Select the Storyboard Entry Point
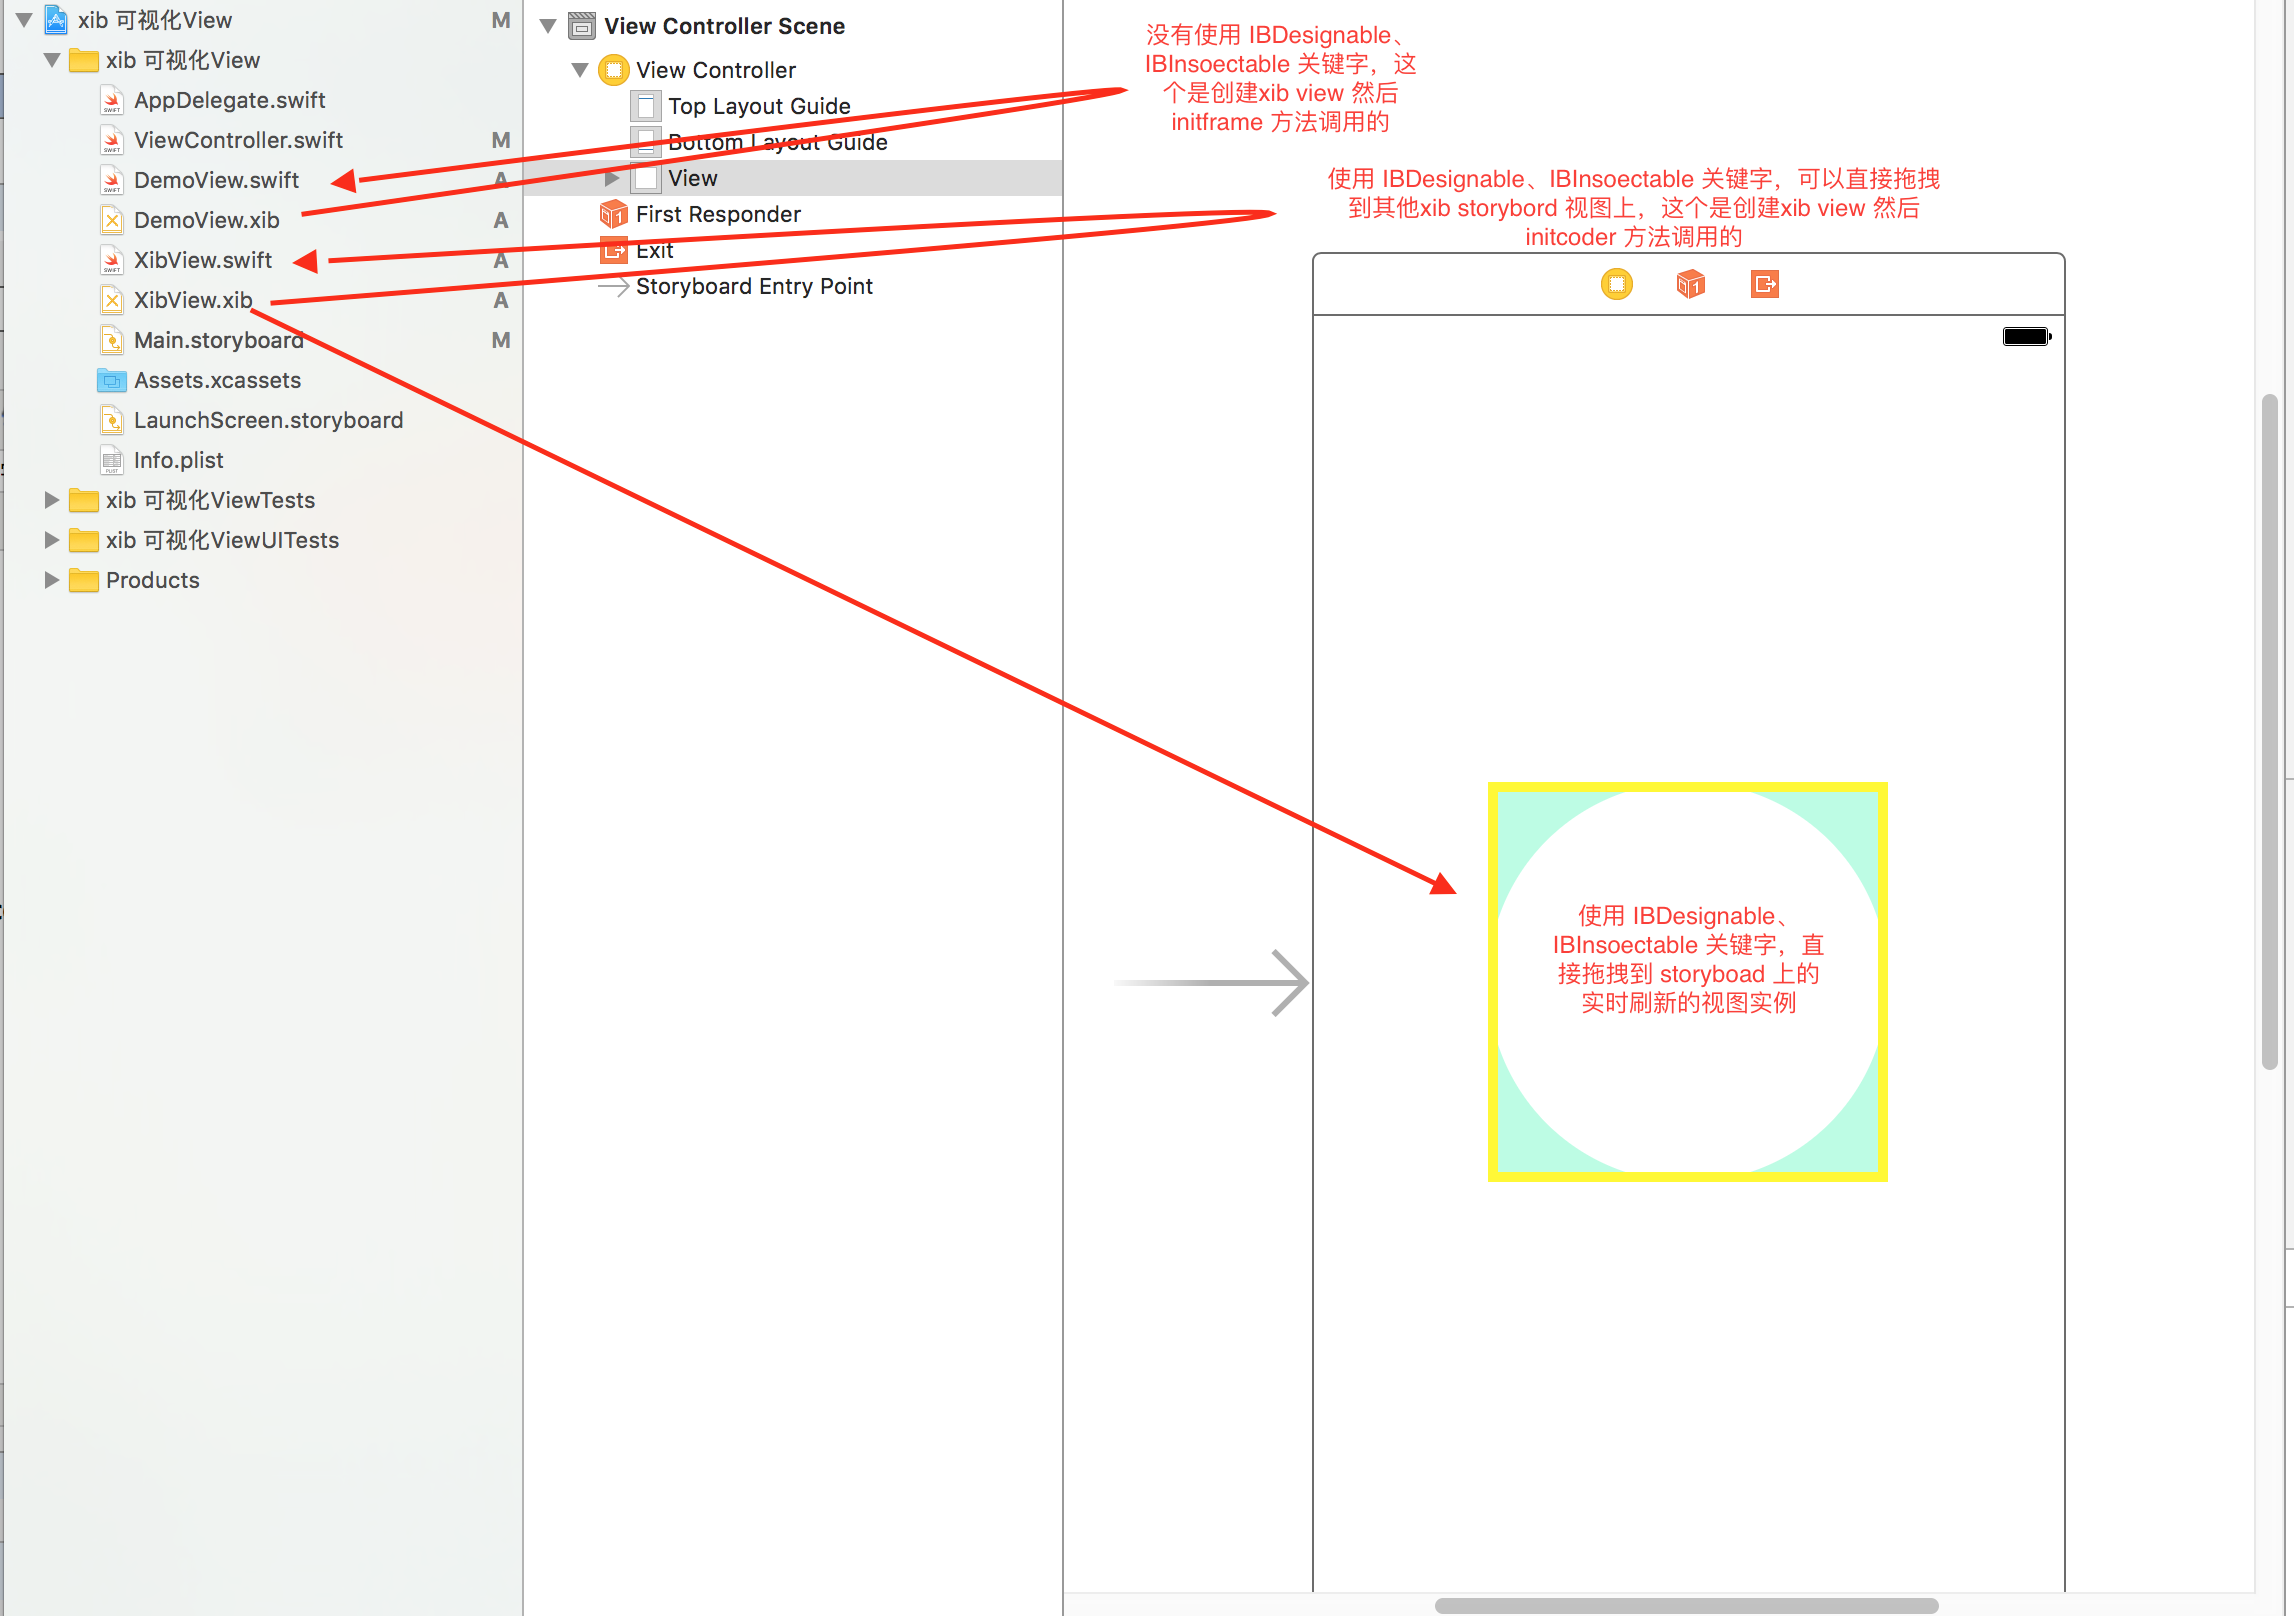 coord(753,286)
